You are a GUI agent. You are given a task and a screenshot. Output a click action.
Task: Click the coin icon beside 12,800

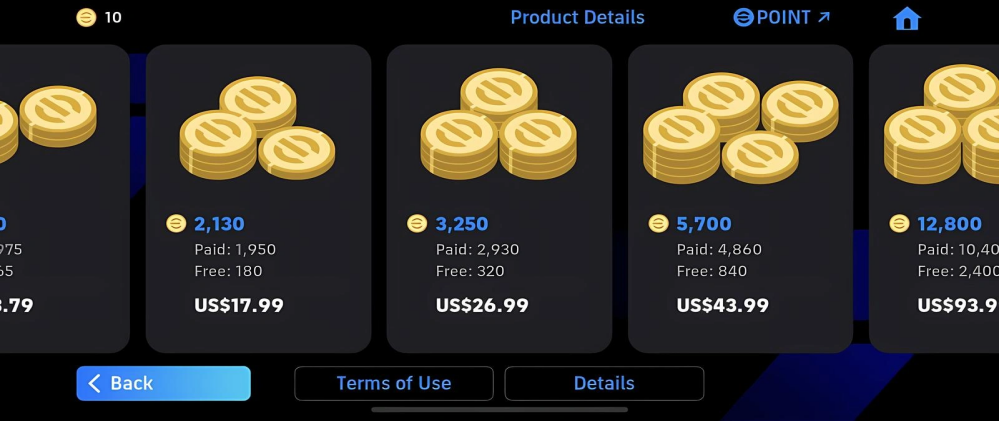pyautogui.click(x=899, y=224)
